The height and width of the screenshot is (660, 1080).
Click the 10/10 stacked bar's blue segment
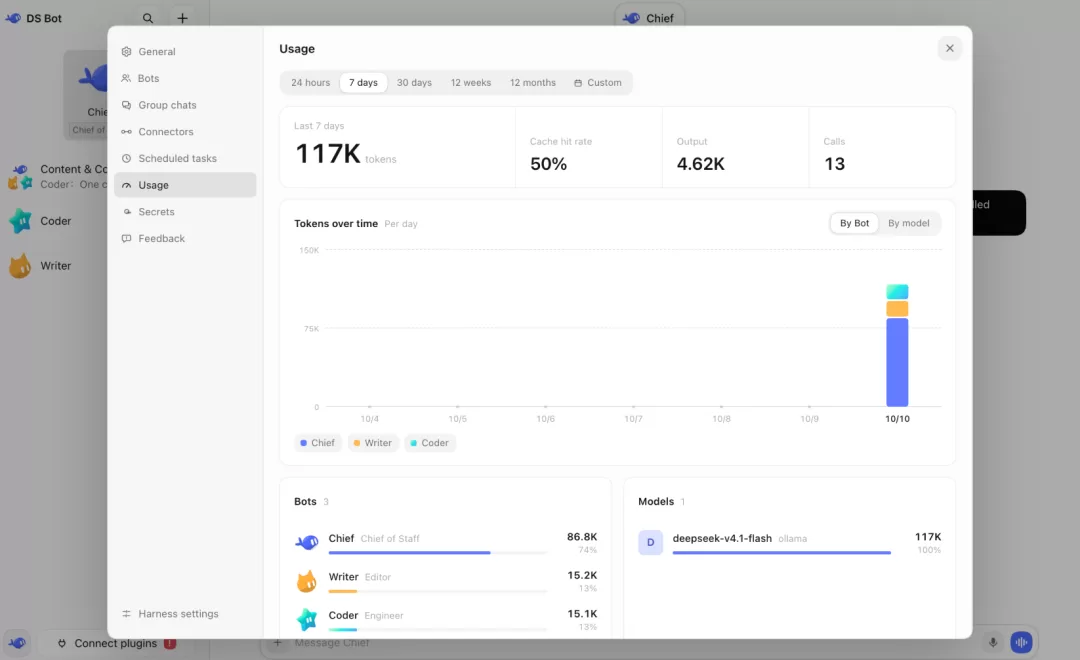[897, 362]
